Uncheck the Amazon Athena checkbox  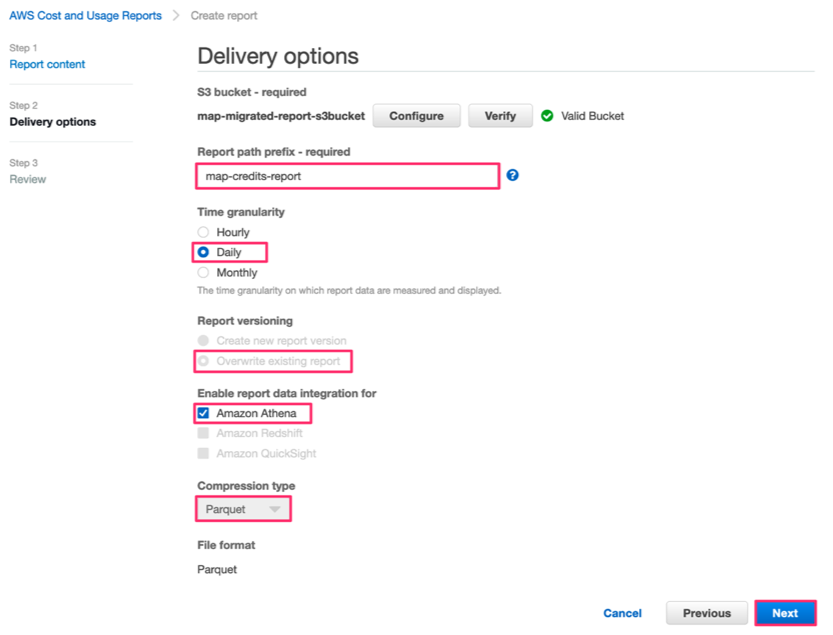click(203, 413)
